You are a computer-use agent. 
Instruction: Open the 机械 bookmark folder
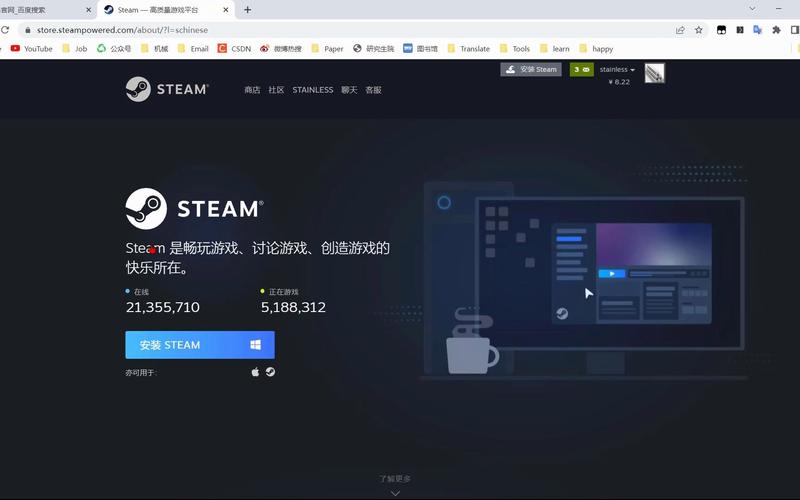[x=155, y=48]
